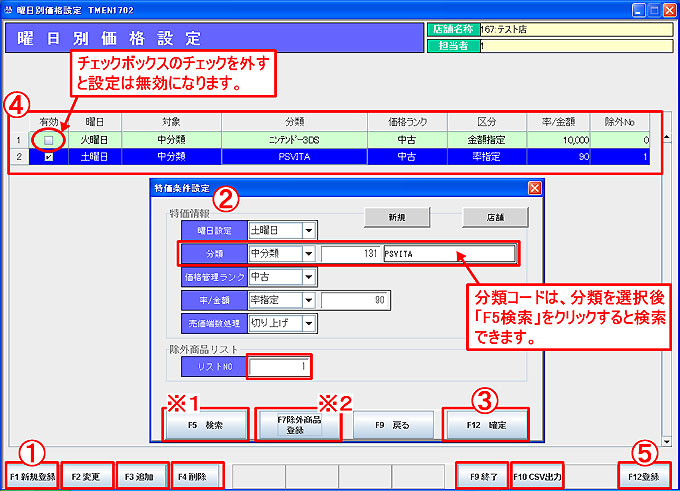Click the 分類 column header

pyautogui.click(x=294, y=122)
